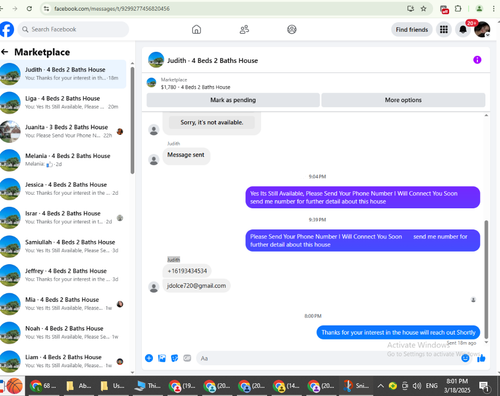Choose a GIF in composer
500x396 pixels.
187,358
